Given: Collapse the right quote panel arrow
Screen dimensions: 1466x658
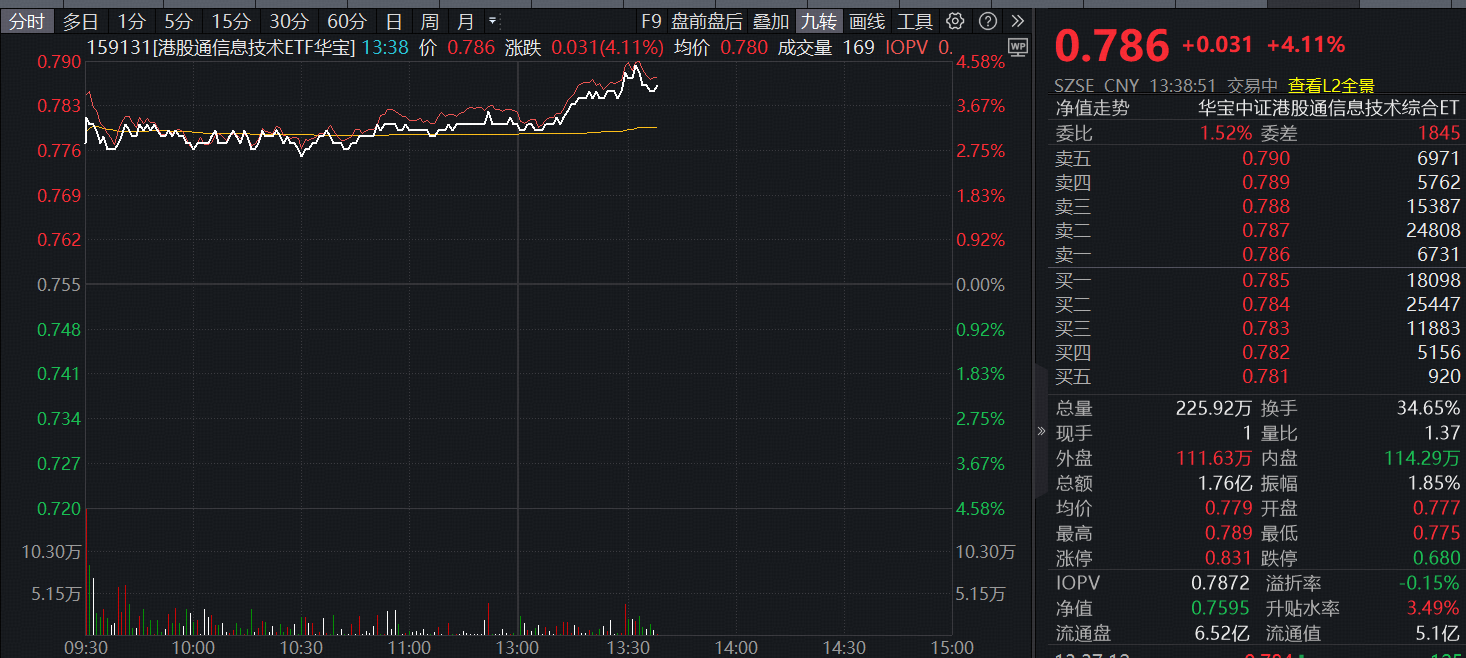Looking at the screenshot, I should point(1041,432).
